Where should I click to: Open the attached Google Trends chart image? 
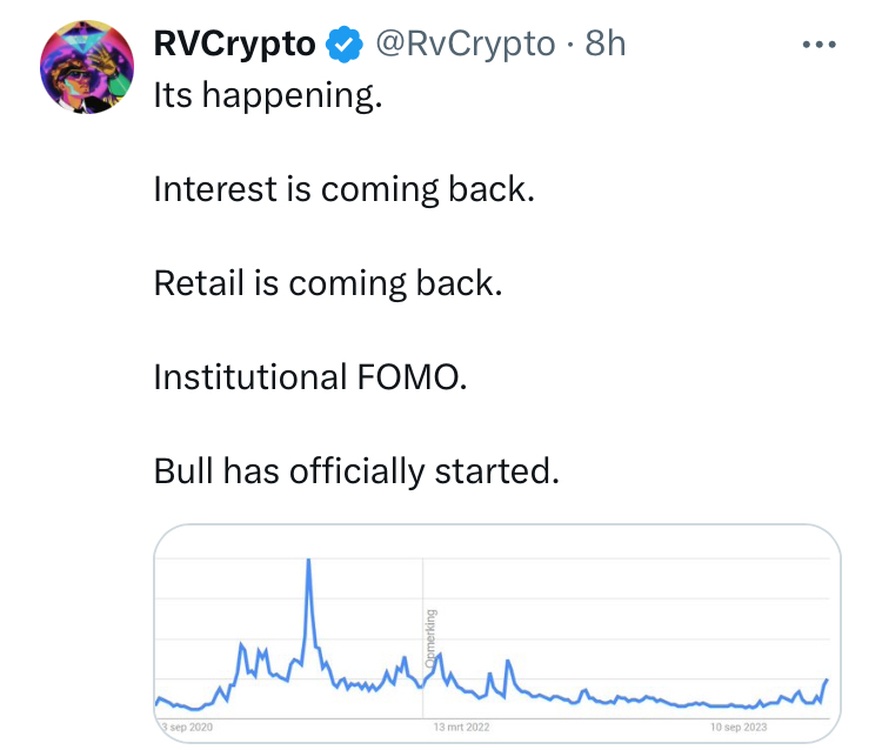pyautogui.click(x=497, y=634)
